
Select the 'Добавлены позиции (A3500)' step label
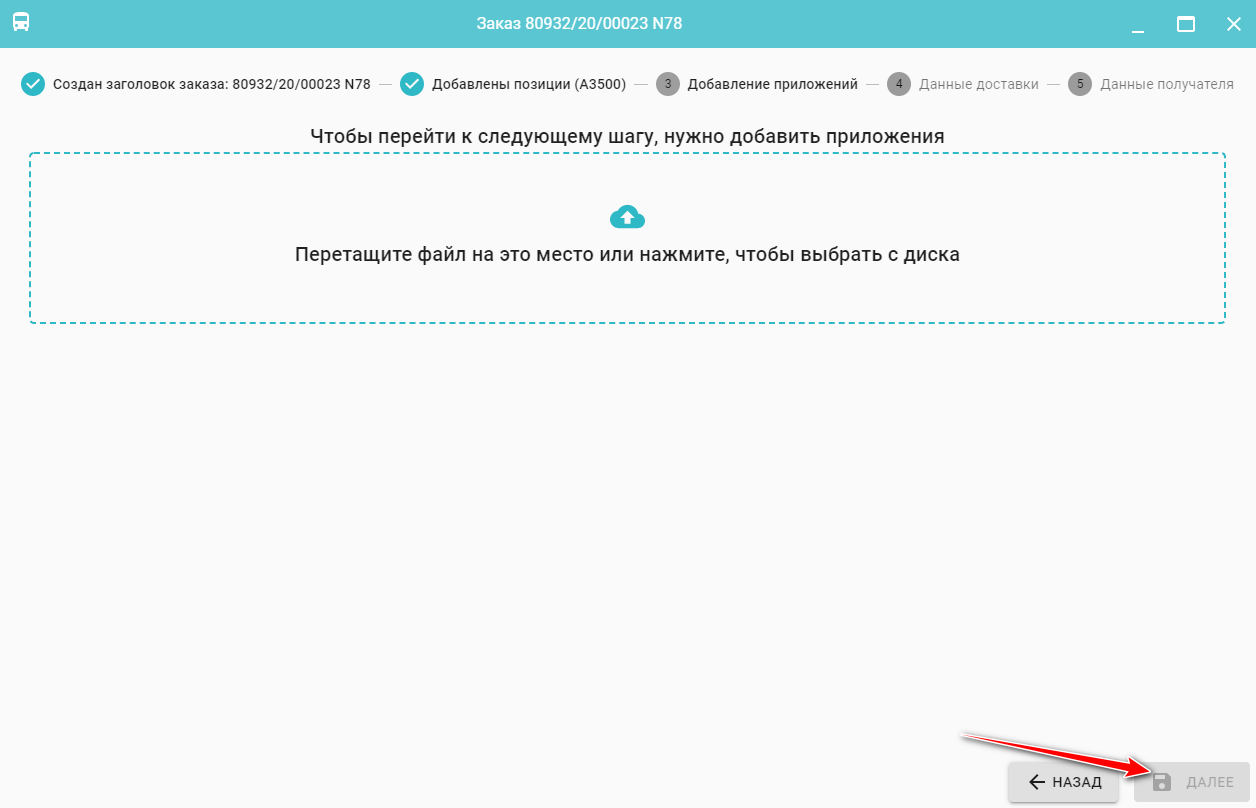coord(529,84)
